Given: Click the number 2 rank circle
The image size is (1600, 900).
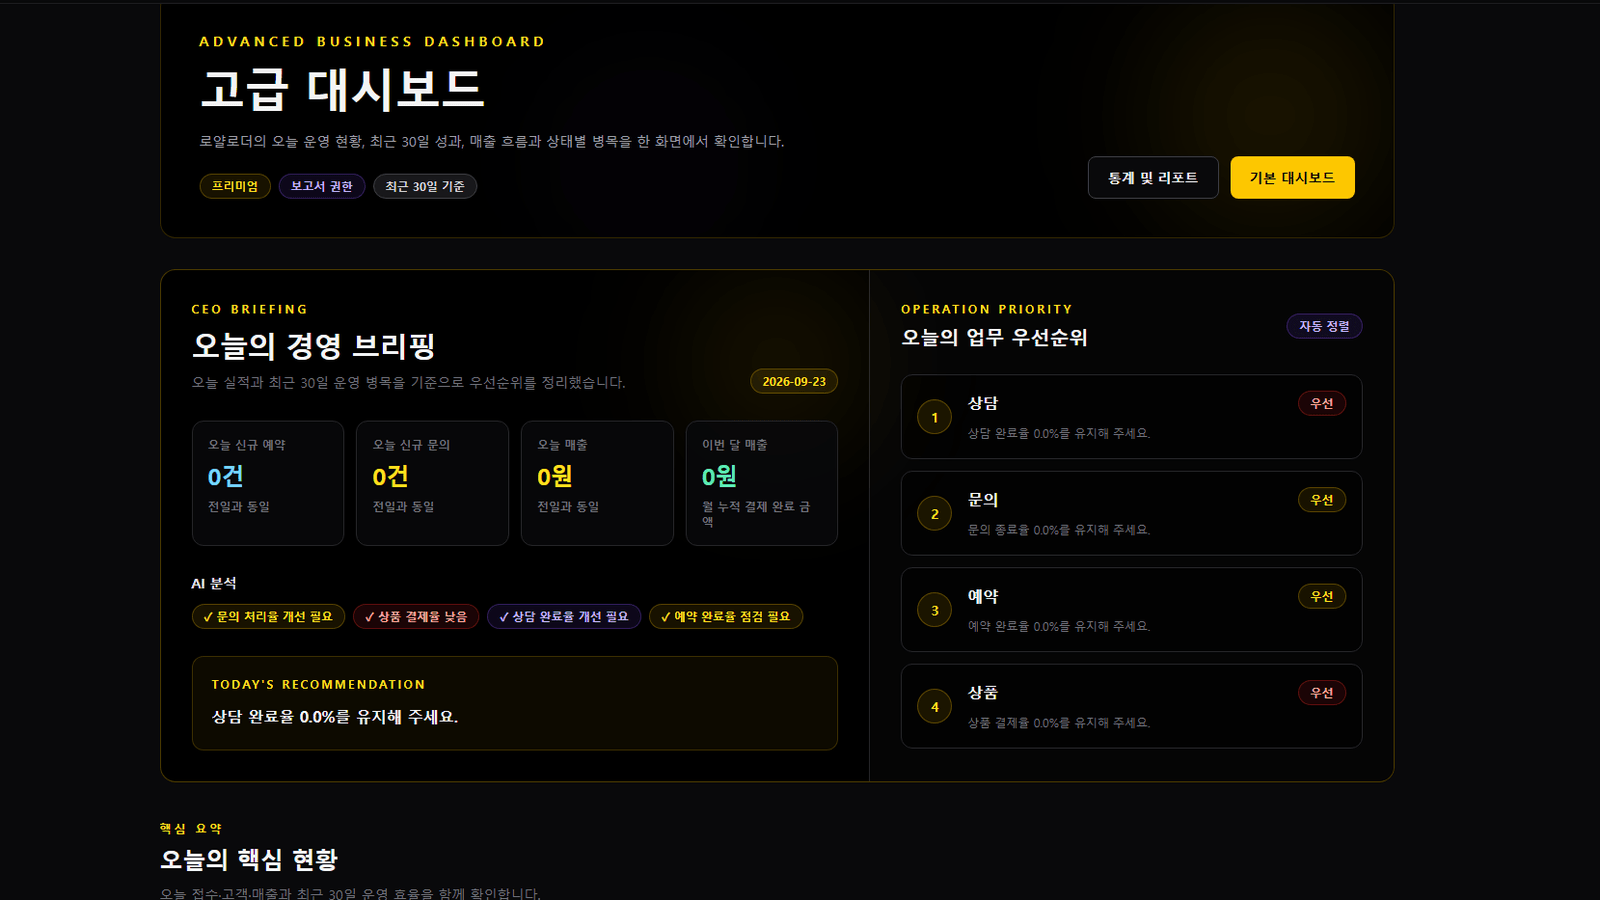Looking at the screenshot, I should click(x=935, y=514).
